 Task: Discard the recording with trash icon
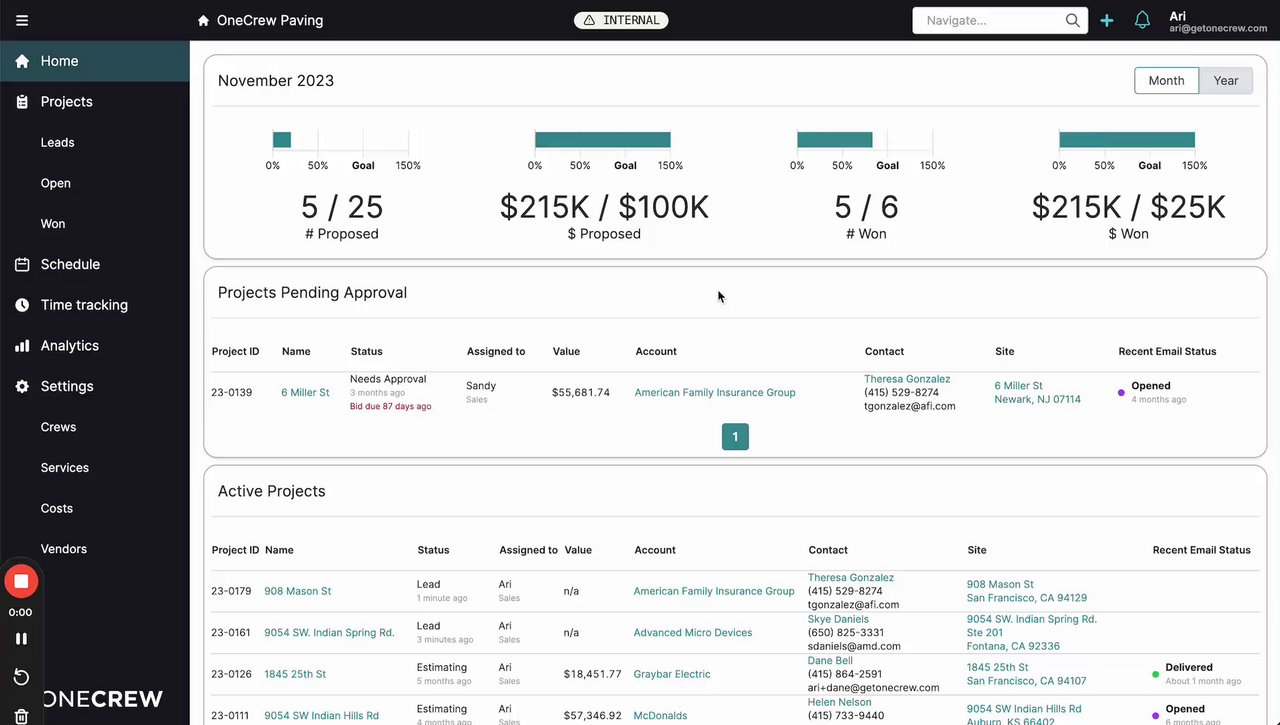(x=21, y=716)
